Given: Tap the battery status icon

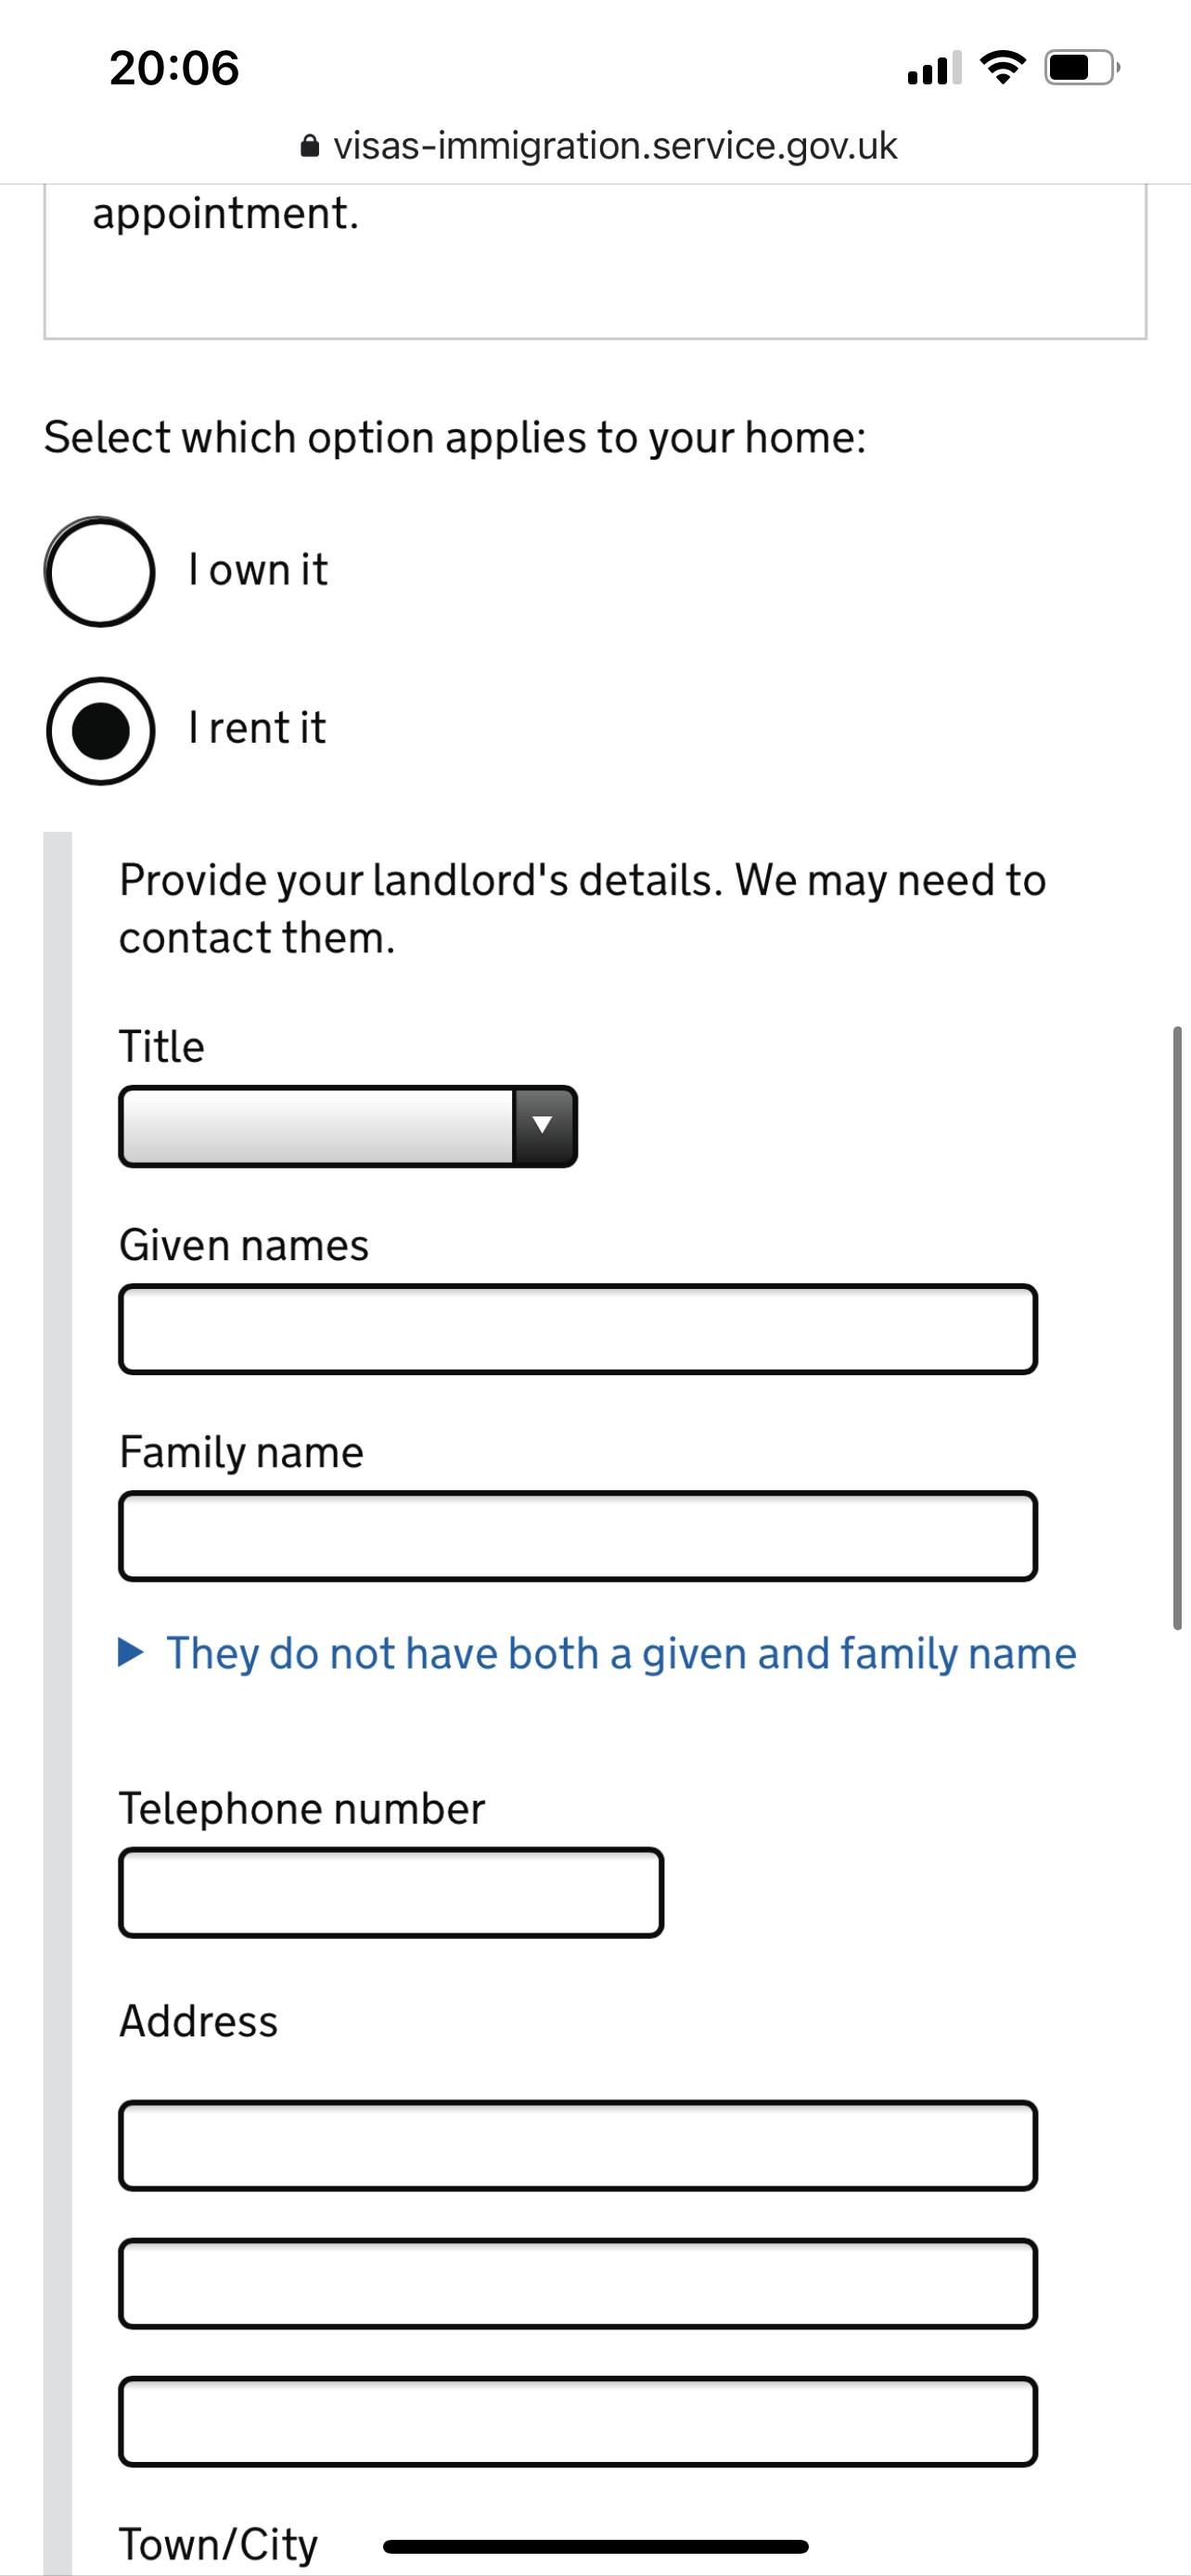Looking at the screenshot, I should click(x=1081, y=67).
